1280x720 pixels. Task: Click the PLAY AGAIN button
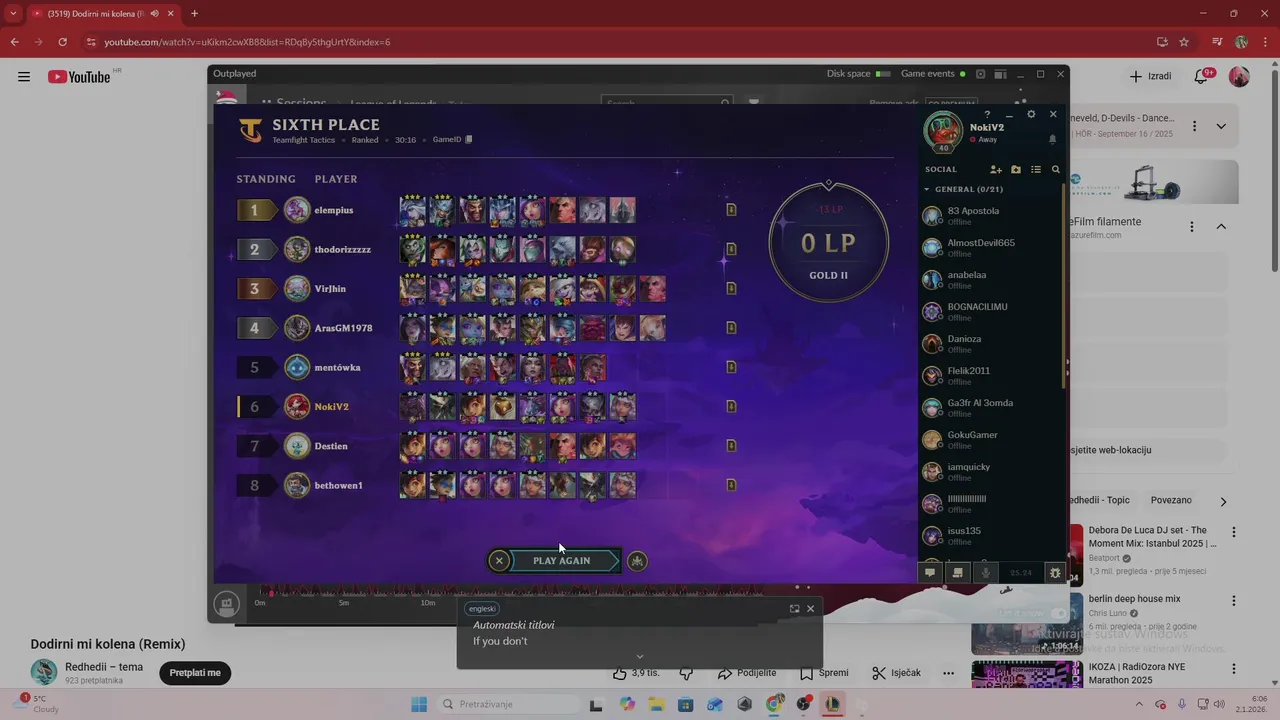pyautogui.click(x=562, y=561)
